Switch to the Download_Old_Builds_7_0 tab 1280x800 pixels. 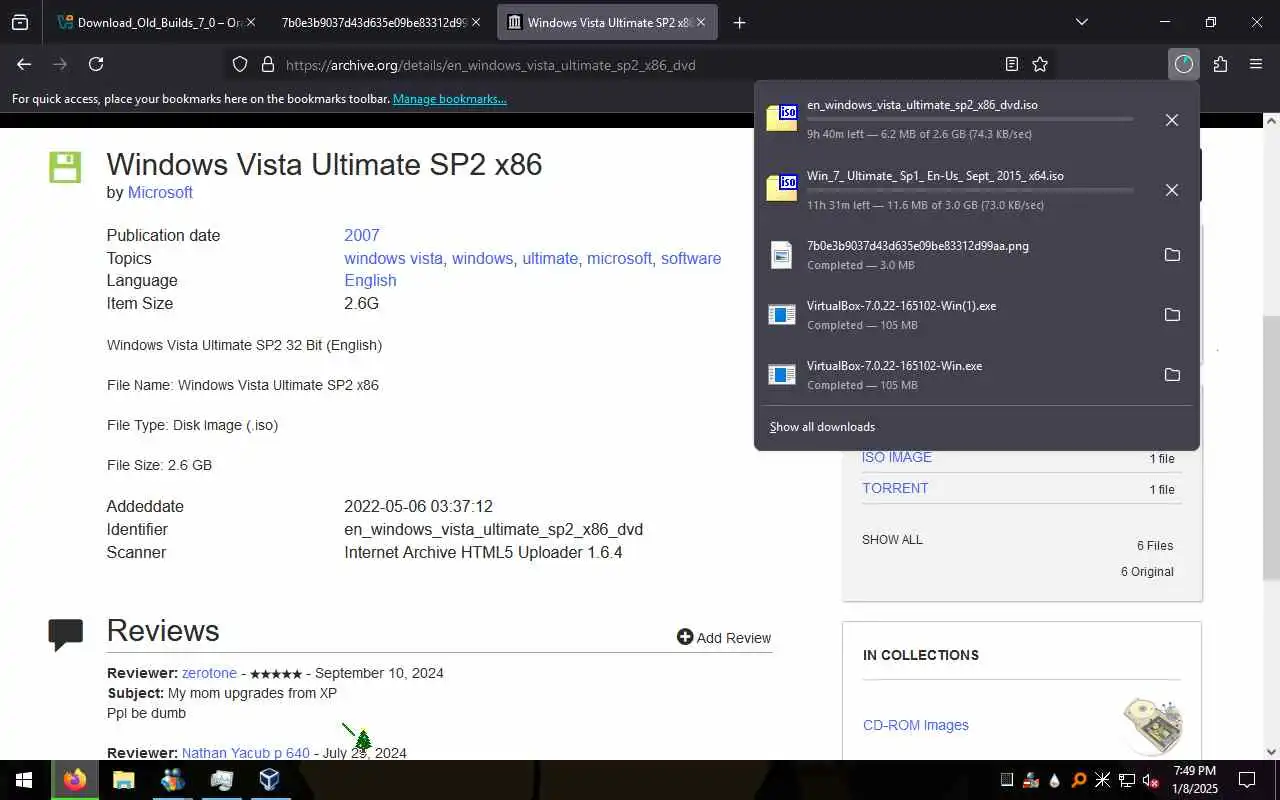[148, 22]
